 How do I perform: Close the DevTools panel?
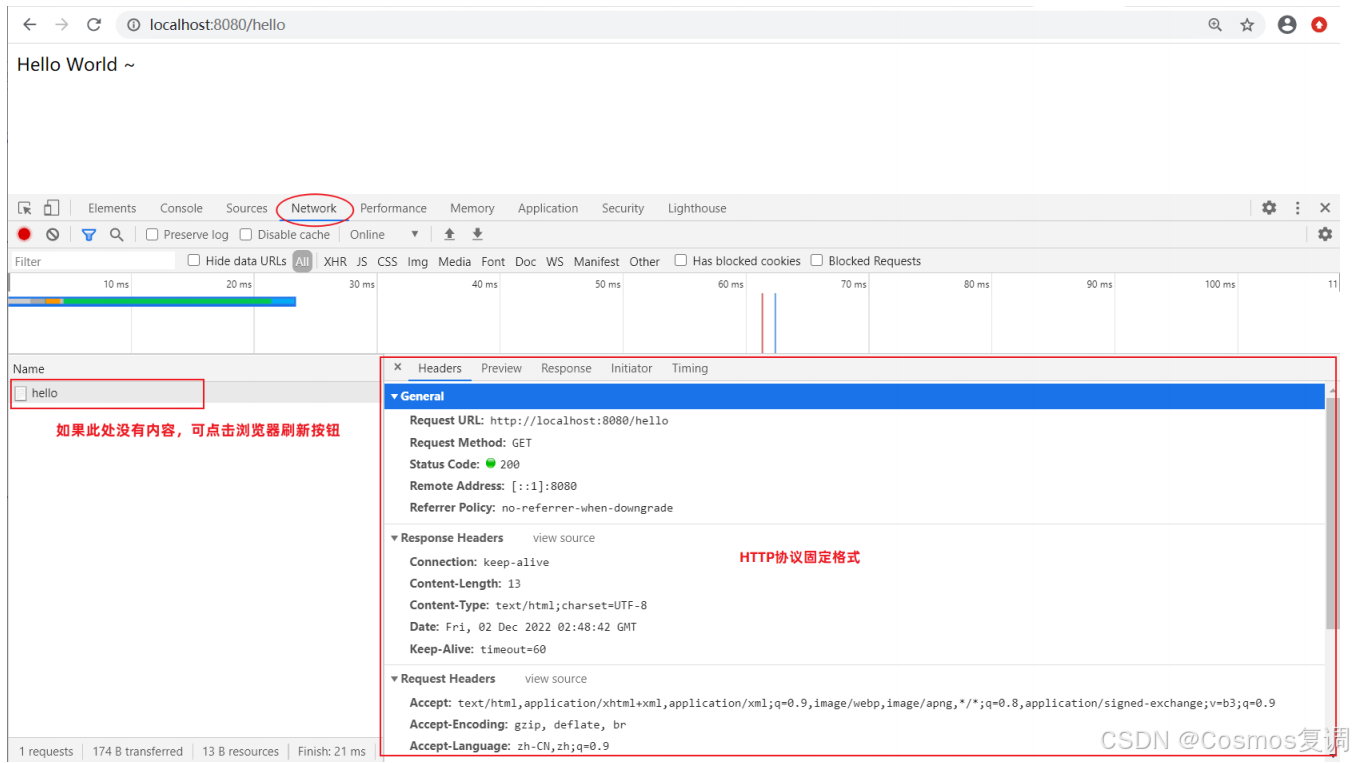[x=1325, y=208]
